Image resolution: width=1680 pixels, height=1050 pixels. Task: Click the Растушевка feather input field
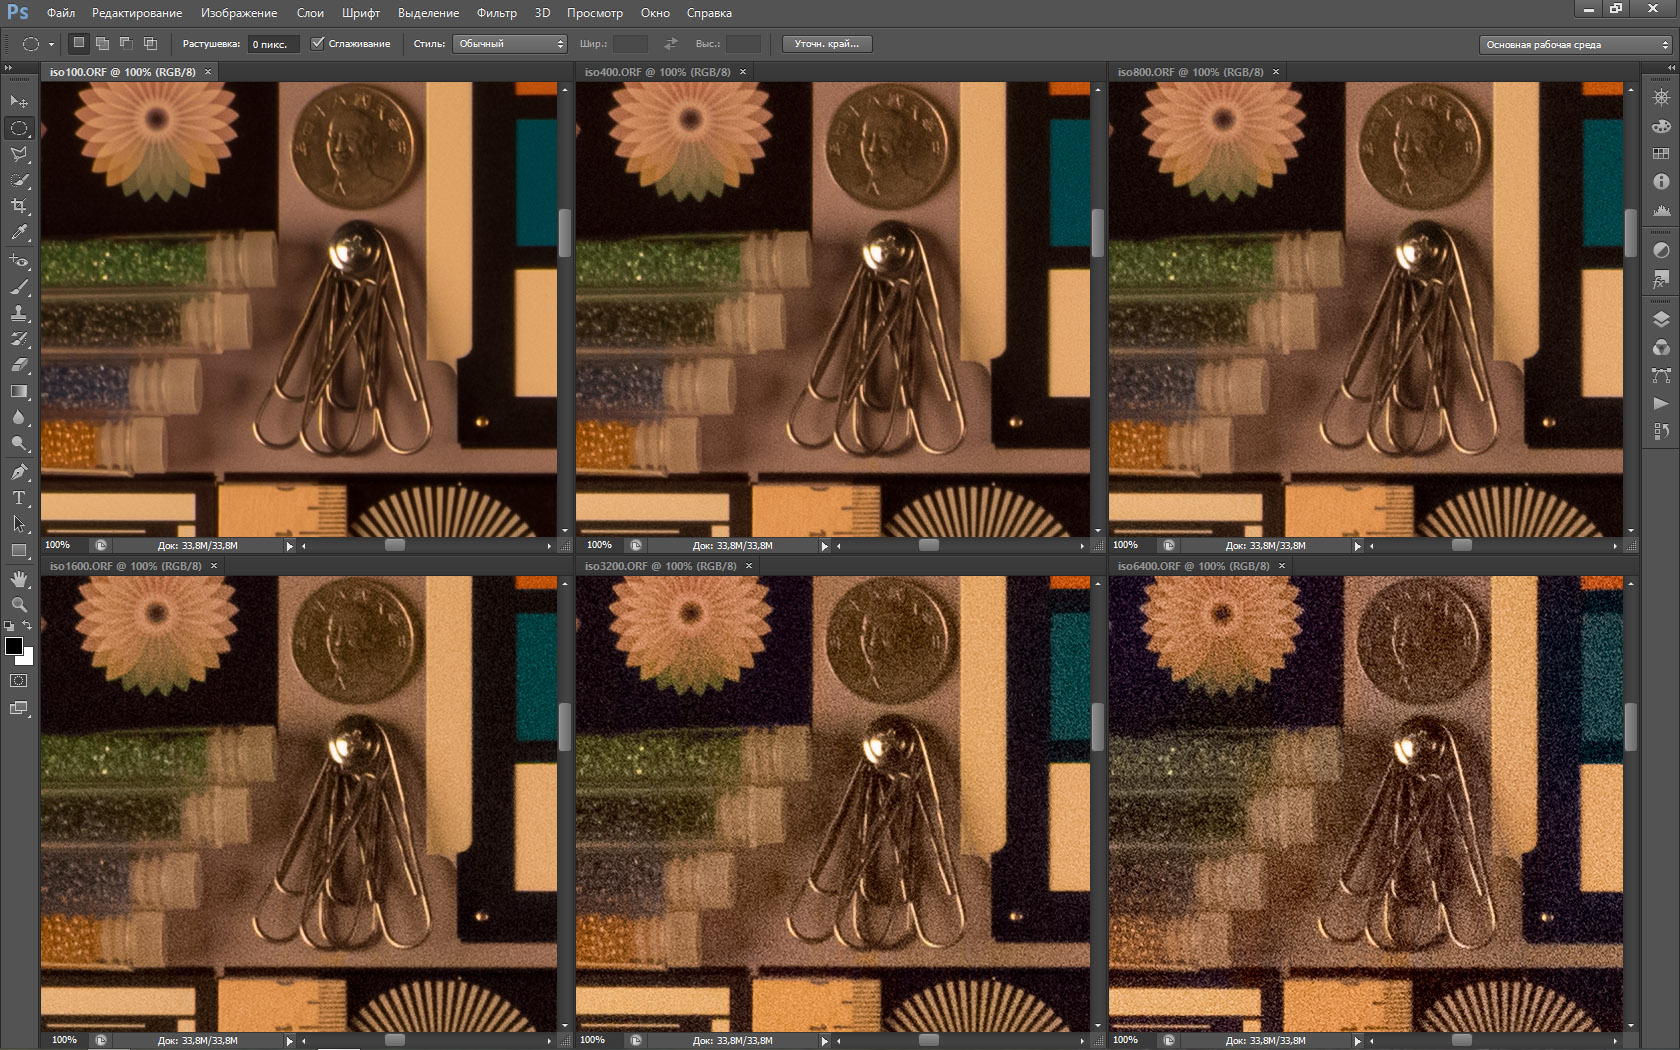[x=273, y=44]
